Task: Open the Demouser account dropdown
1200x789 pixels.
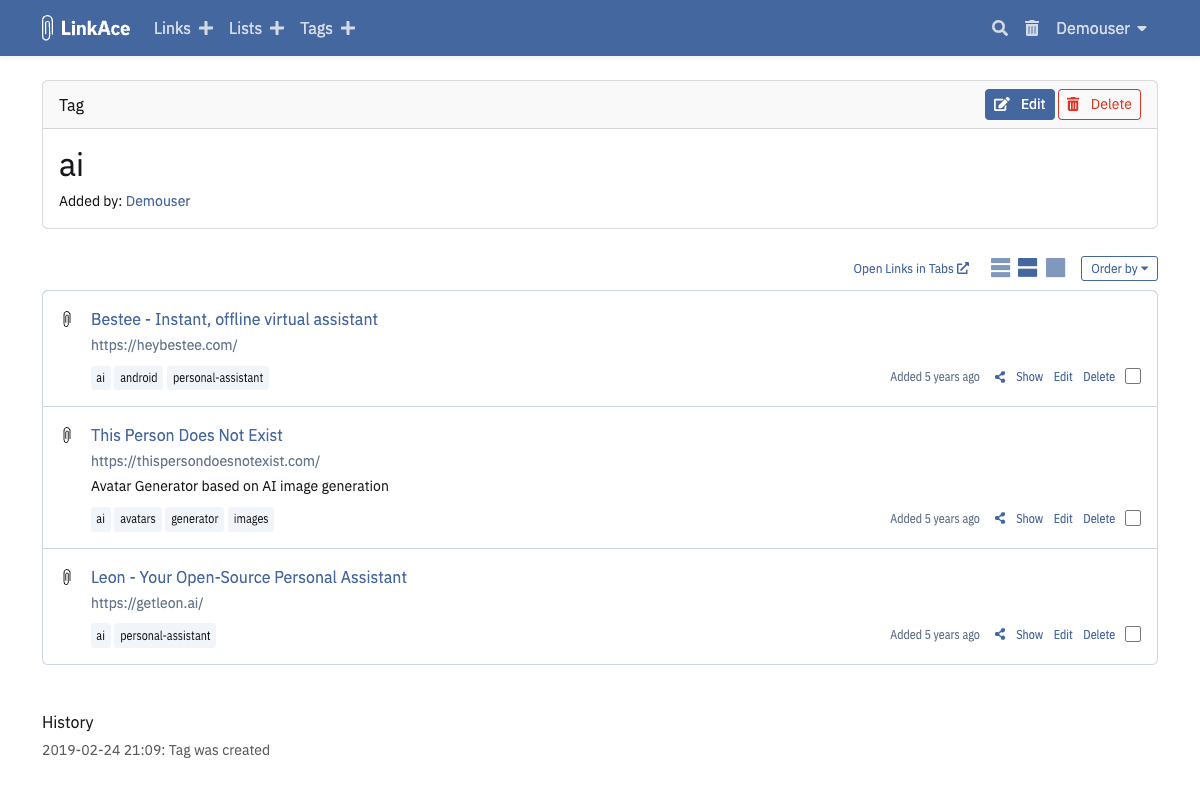Action: pyautogui.click(x=1100, y=29)
